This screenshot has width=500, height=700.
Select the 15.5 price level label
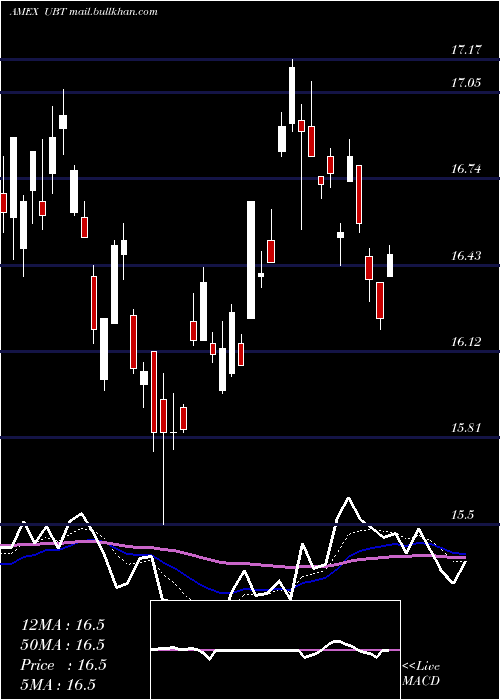pyautogui.click(x=462, y=515)
